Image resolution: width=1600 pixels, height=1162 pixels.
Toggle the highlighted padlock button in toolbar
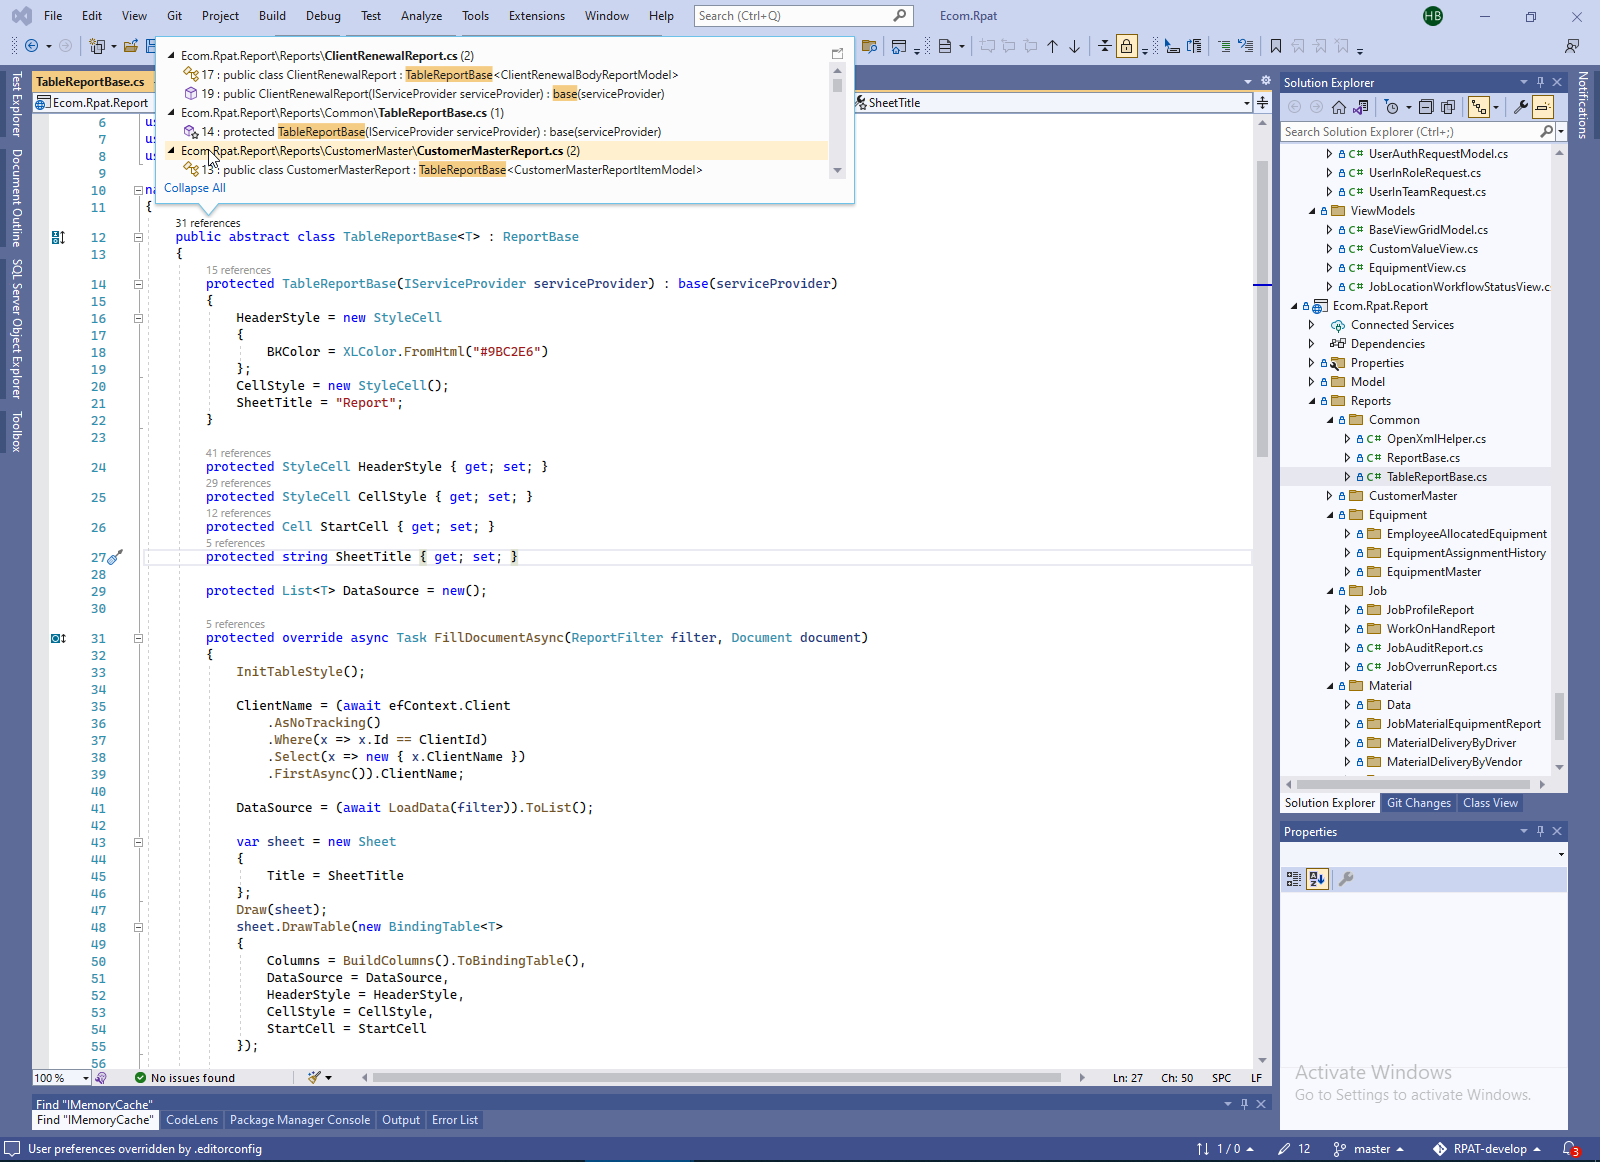click(x=1127, y=46)
